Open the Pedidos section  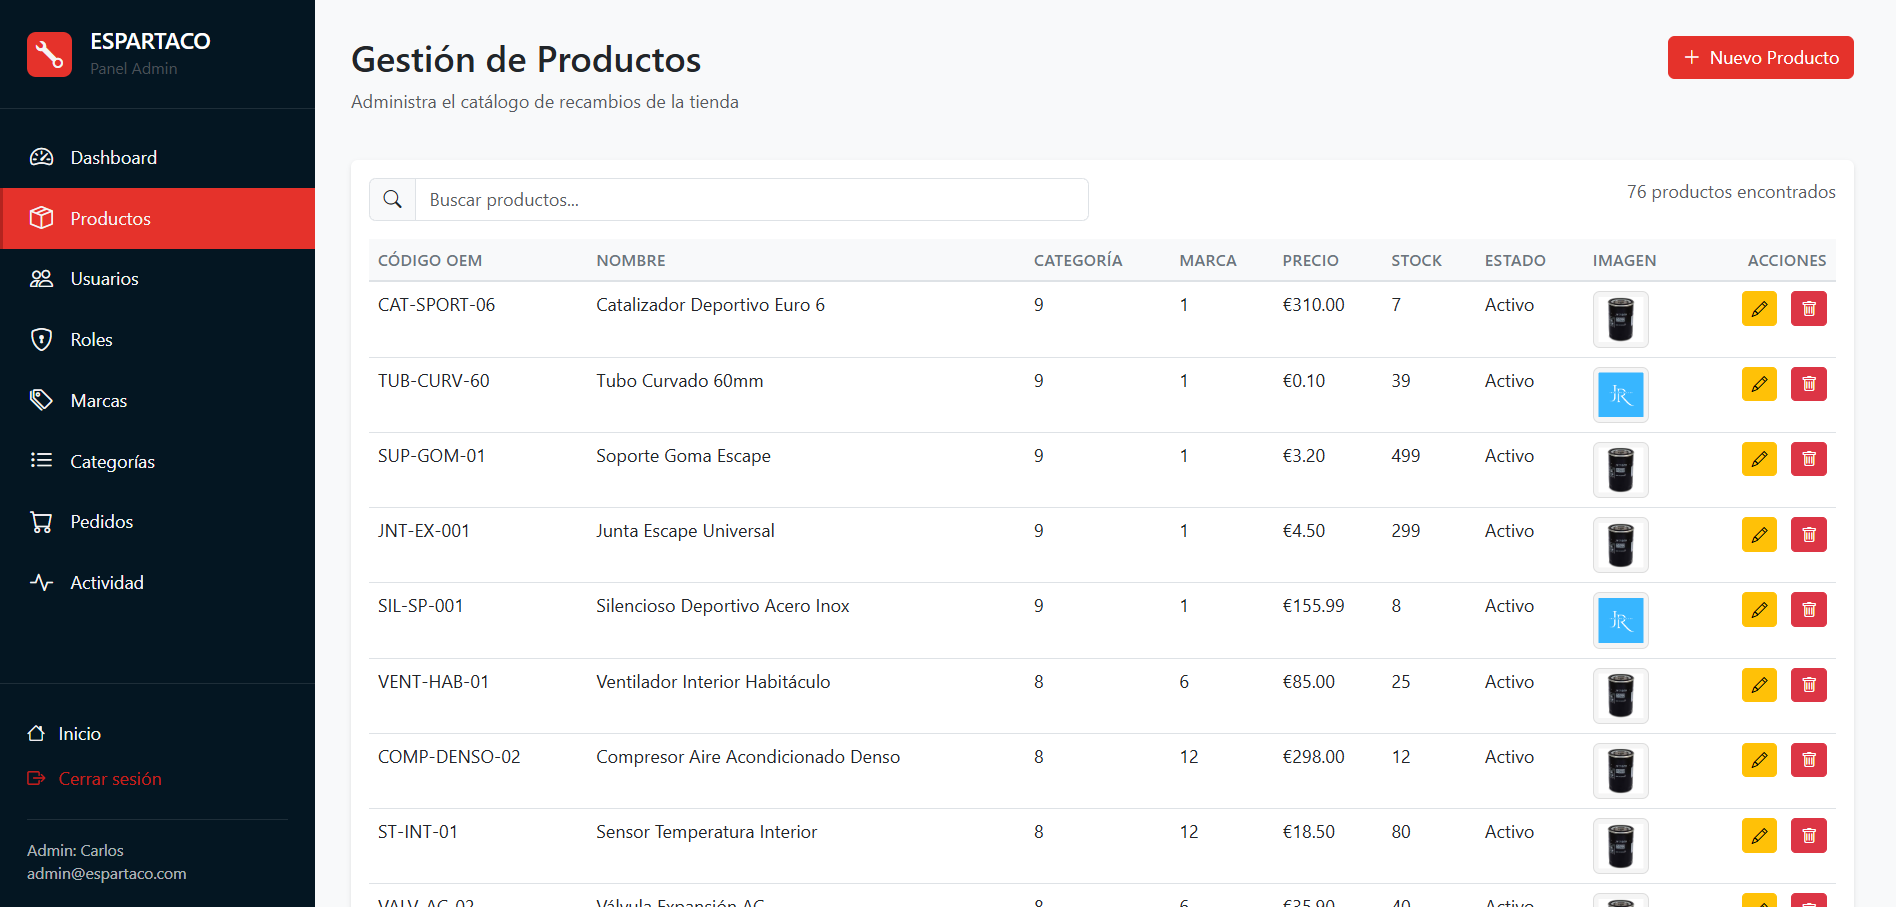pyautogui.click(x=157, y=522)
